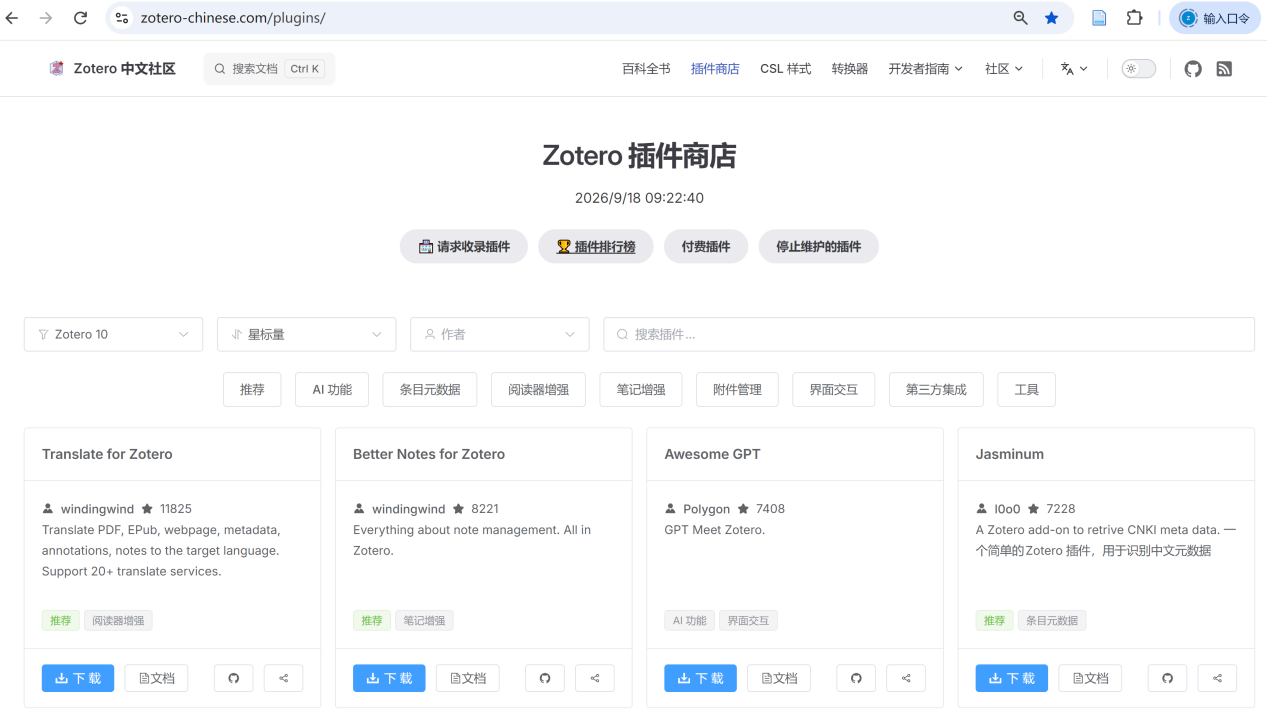Click the browser address bar URL

pyautogui.click(x=233, y=18)
